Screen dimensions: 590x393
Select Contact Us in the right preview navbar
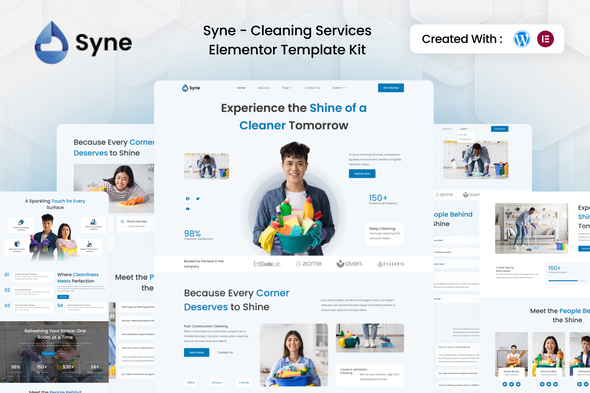[447, 129]
